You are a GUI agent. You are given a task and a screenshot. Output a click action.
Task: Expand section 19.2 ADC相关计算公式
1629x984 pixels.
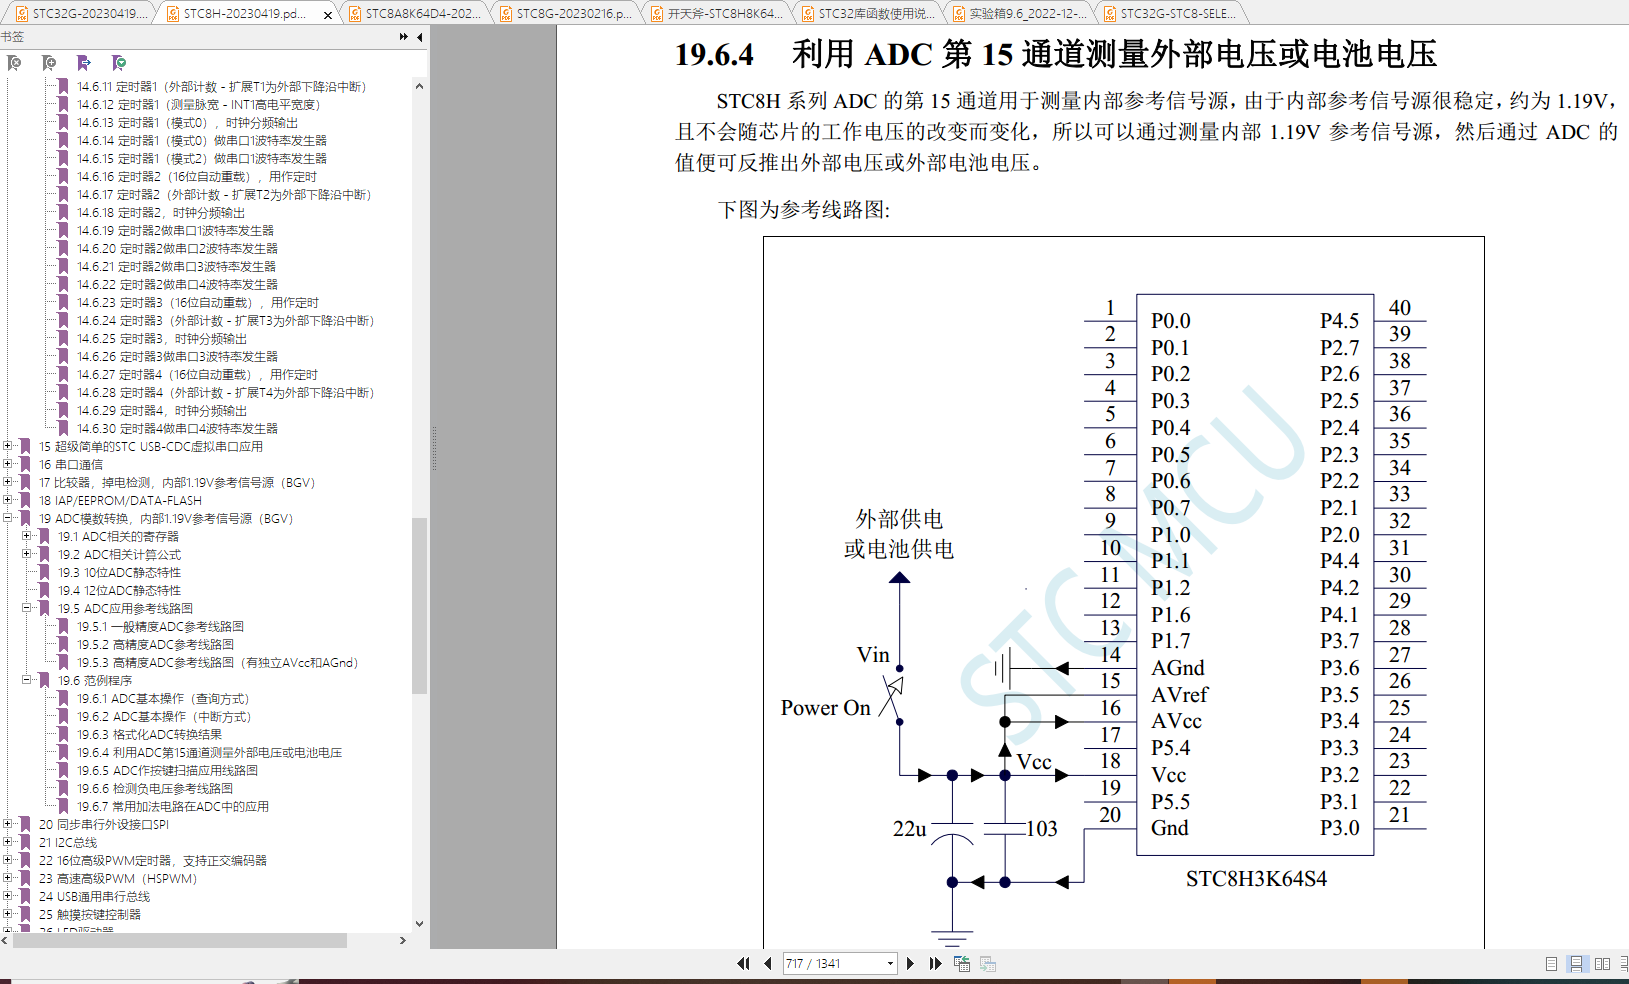point(27,555)
